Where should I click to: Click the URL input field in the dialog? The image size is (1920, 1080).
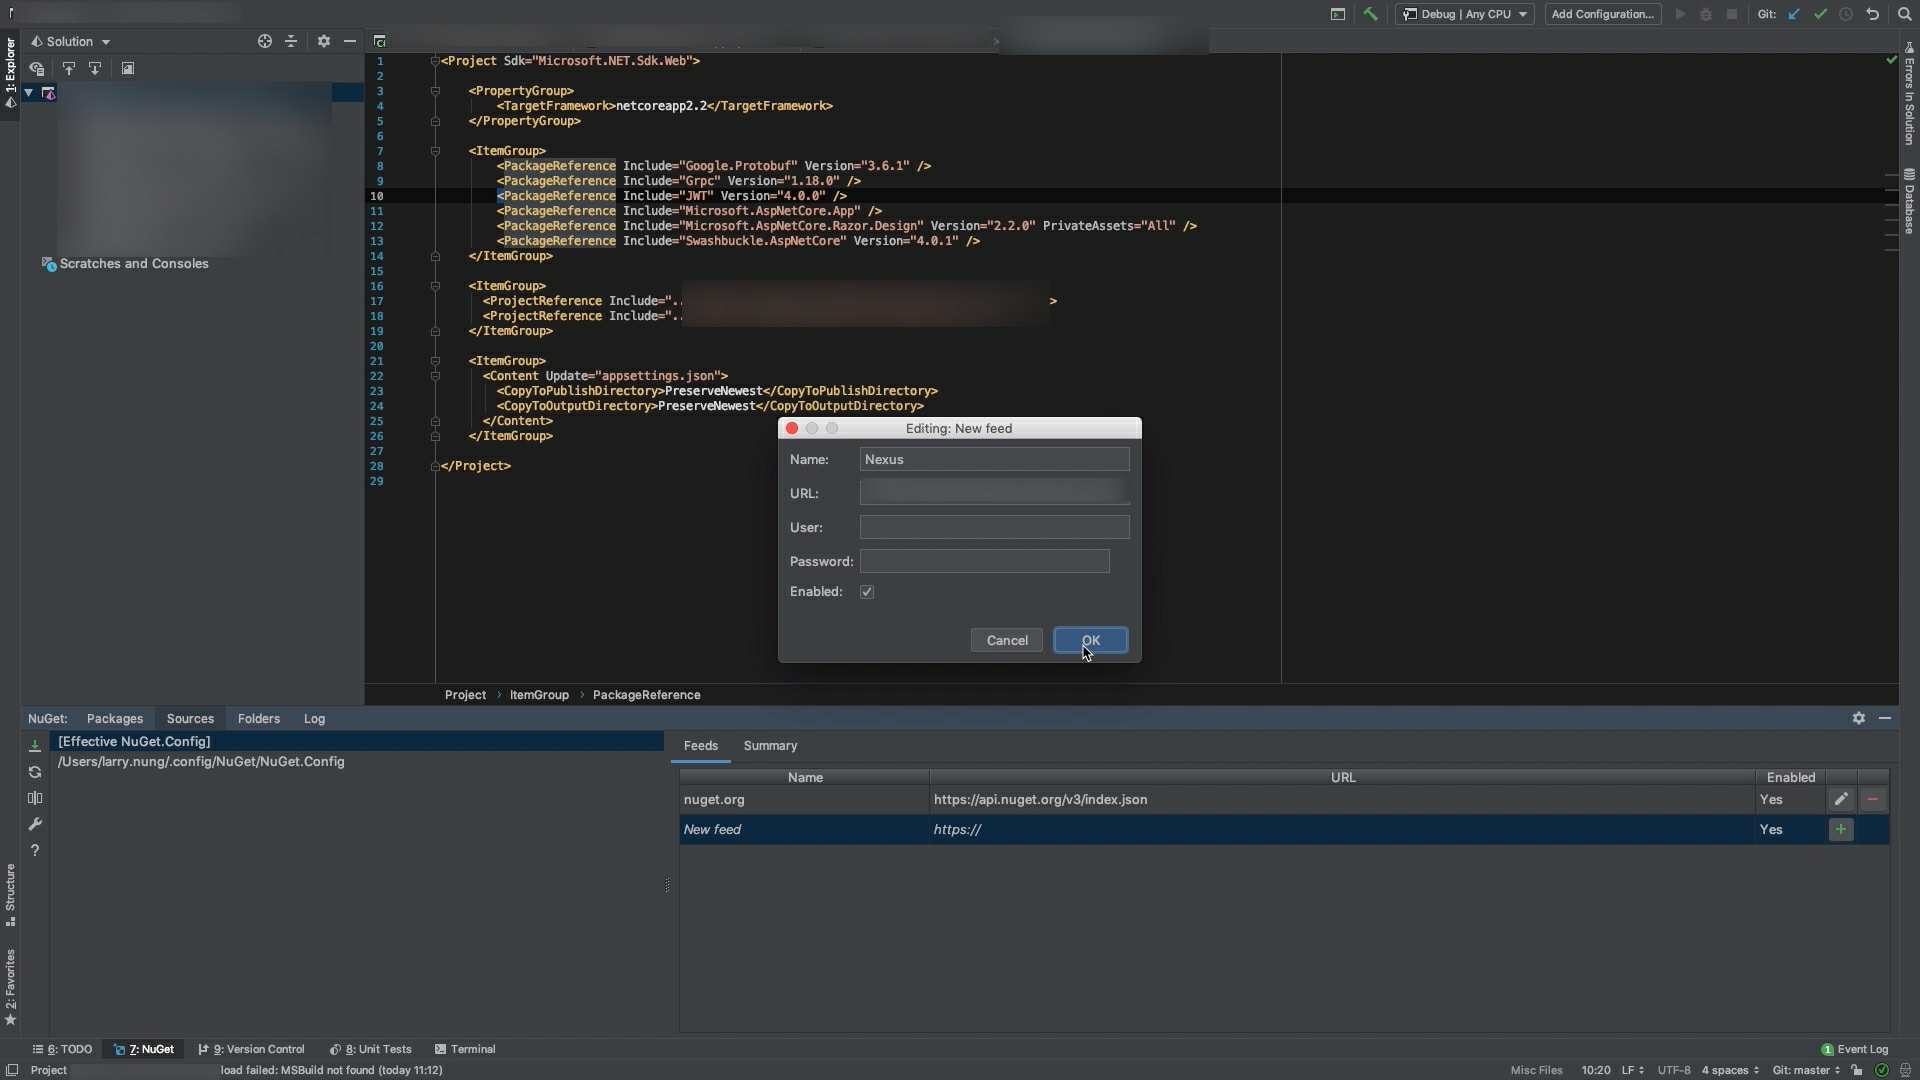[994, 493]
